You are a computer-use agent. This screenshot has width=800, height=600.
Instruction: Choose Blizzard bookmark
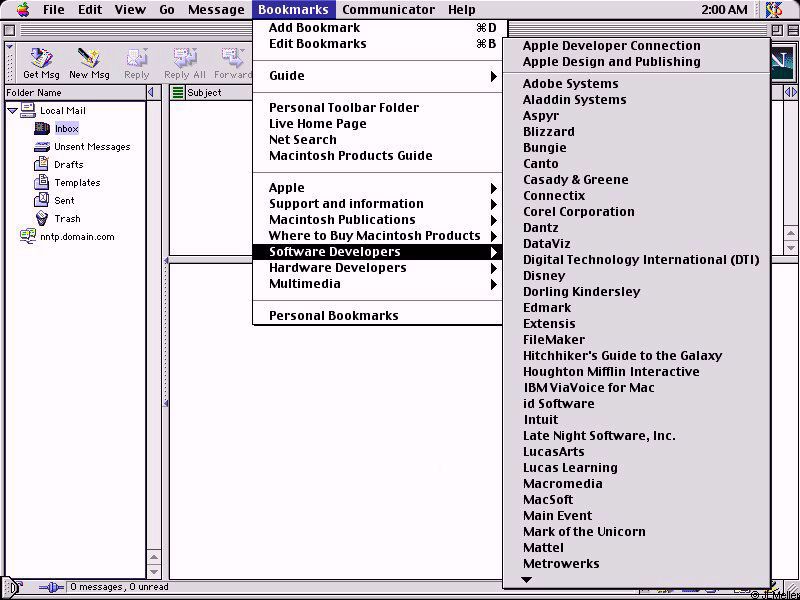point(636,132)
